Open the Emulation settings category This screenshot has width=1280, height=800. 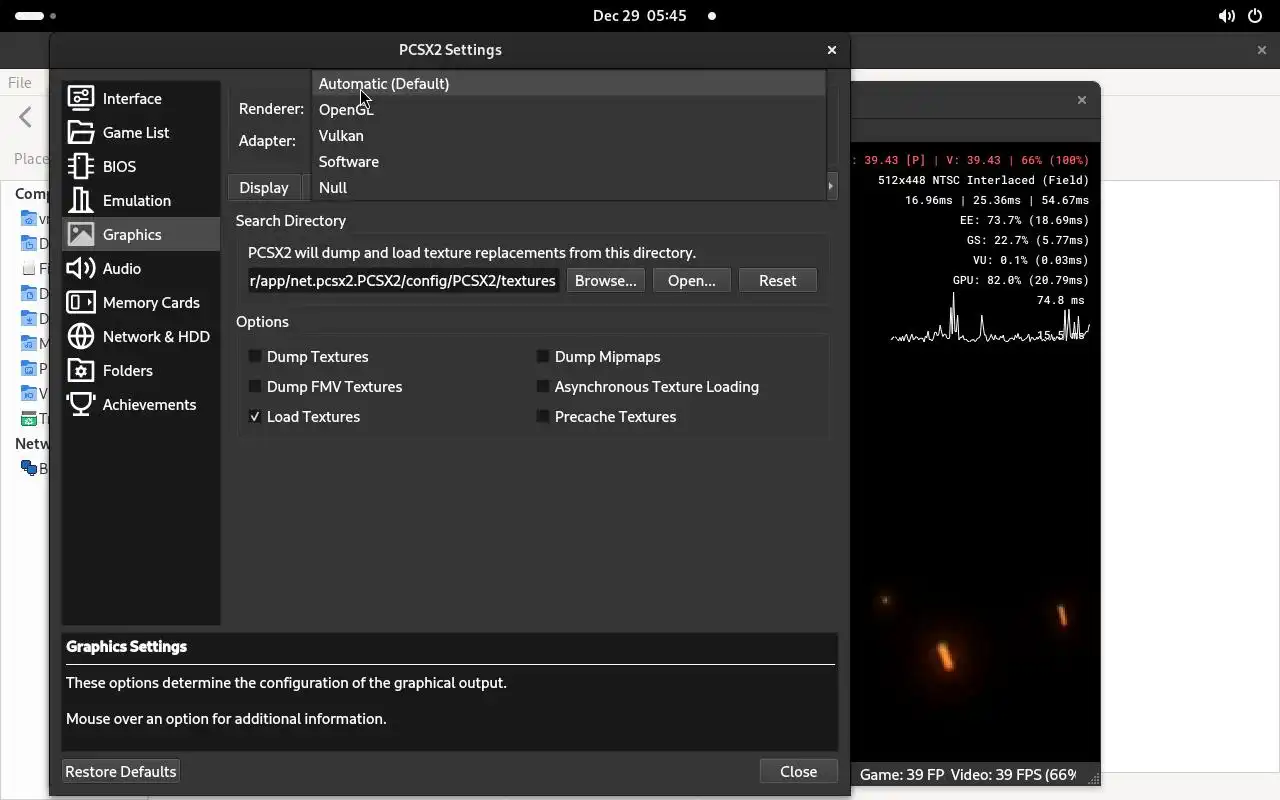pyautogui.click(x=141, y=200)
